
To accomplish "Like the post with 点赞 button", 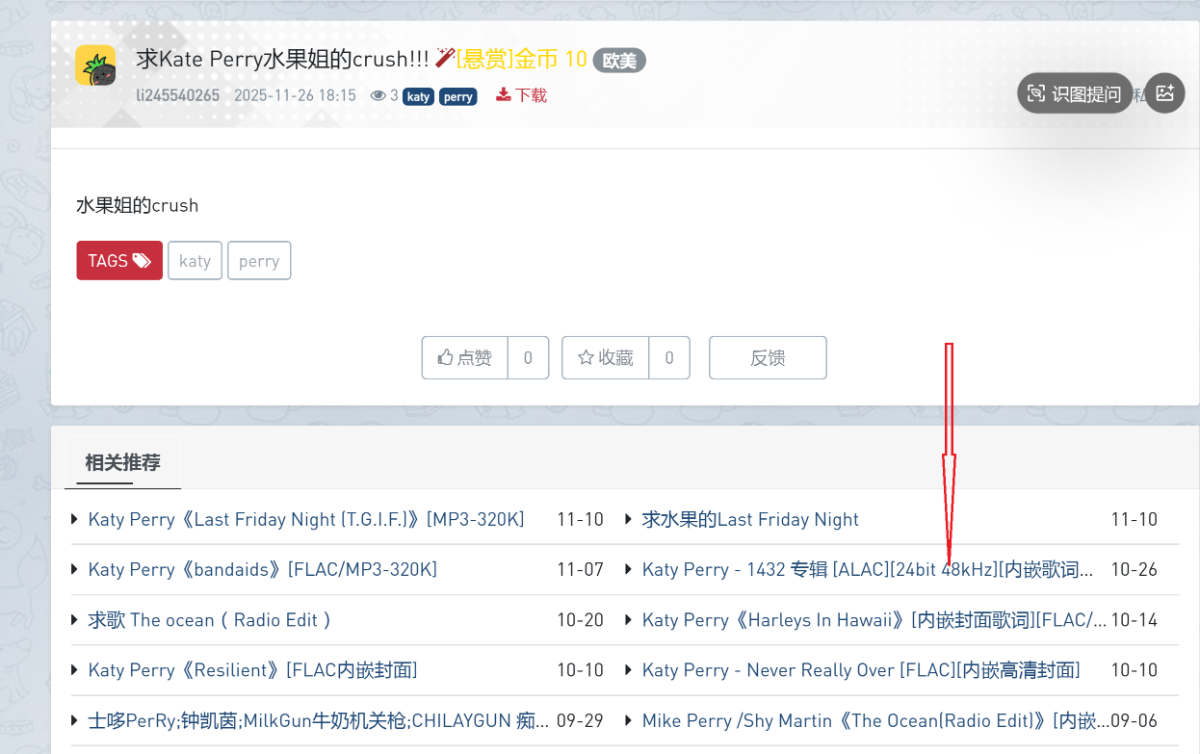I will pos(465,357).
